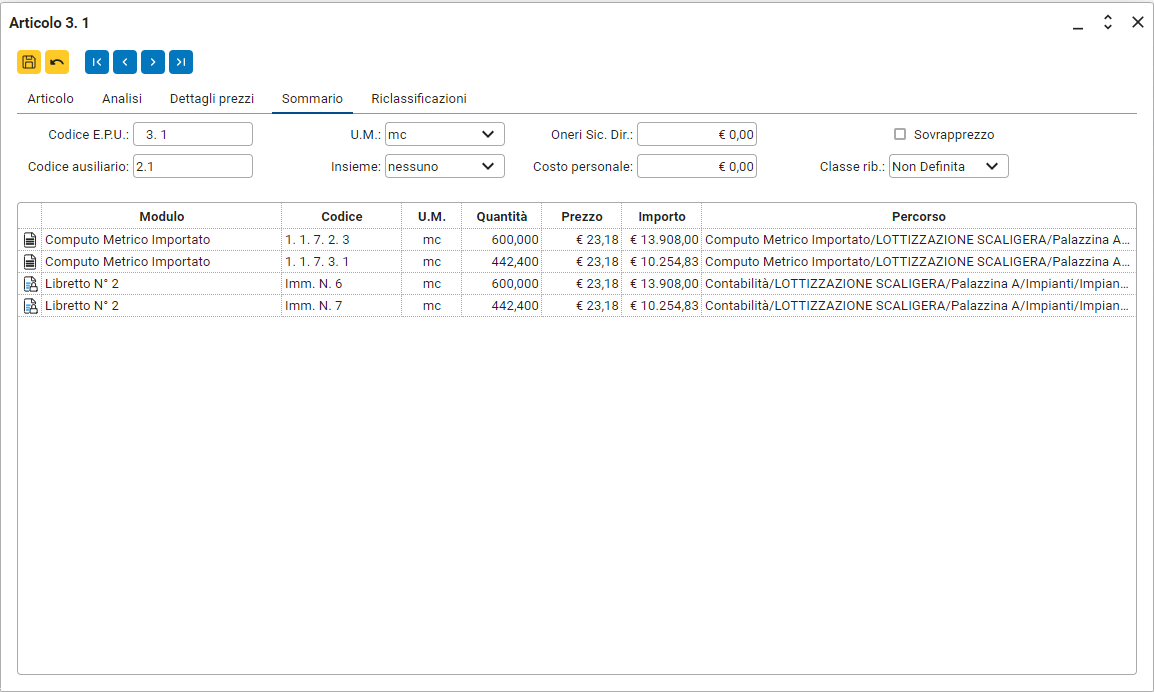
Task: Switch to the Analisi tab
Action: coord(122,99)
